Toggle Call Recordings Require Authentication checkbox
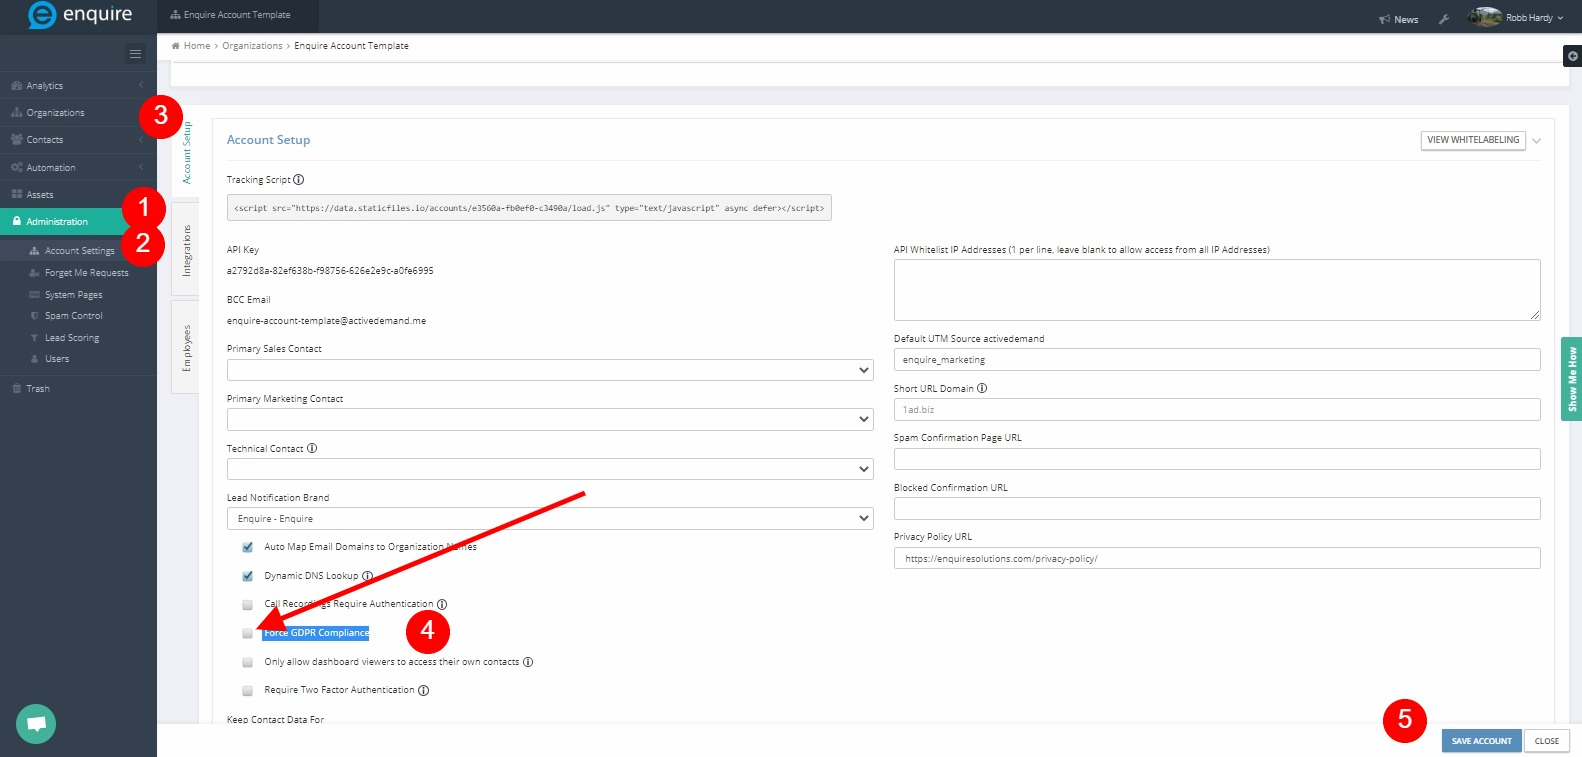Screen dimensions: 1582x757 (247, 605)
